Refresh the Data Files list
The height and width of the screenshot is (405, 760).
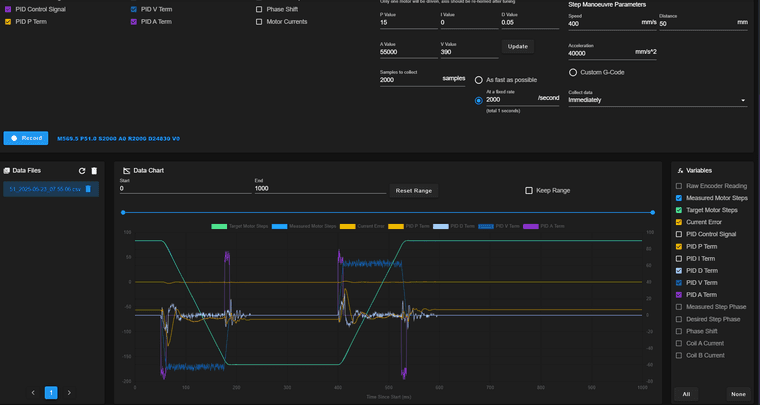[x=82, y=171]
